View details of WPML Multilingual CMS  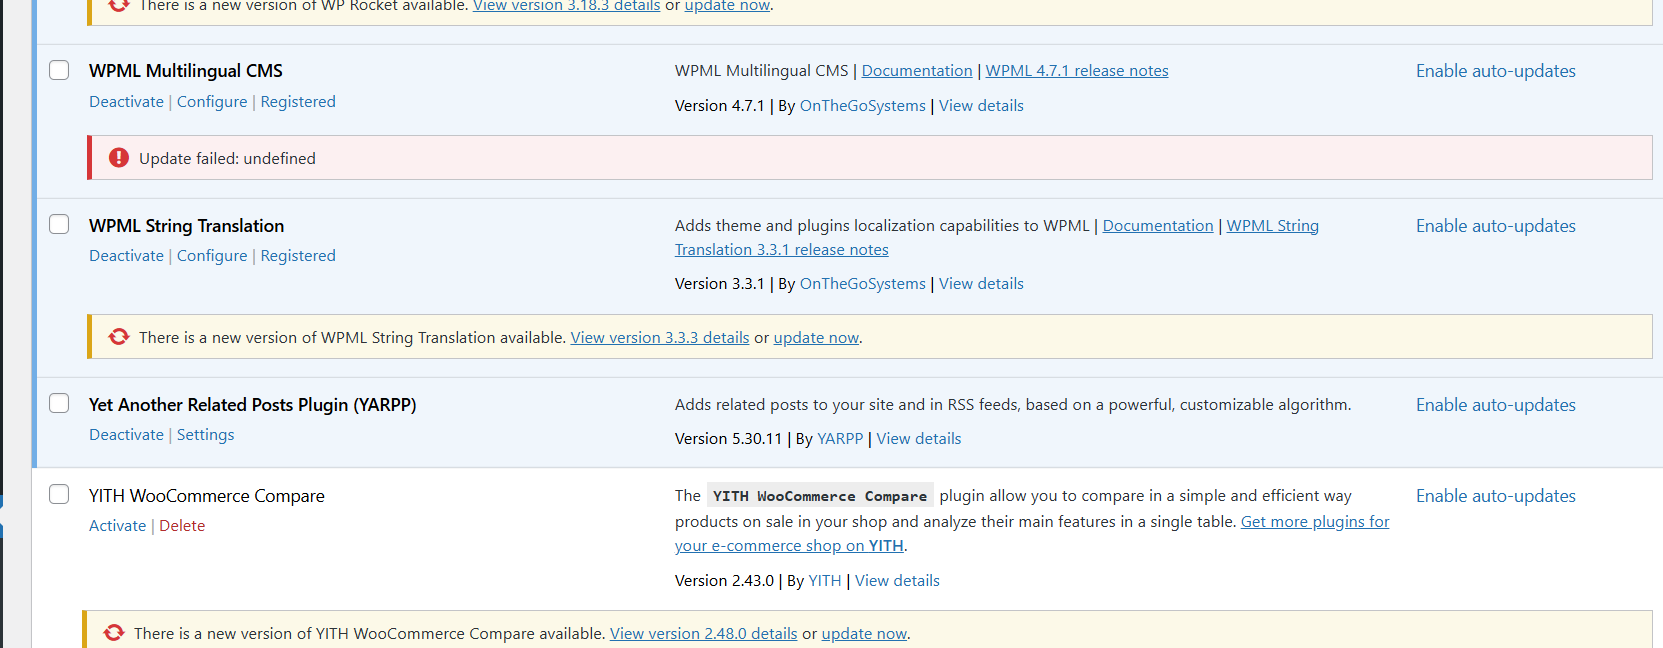(x=981, y=106)
